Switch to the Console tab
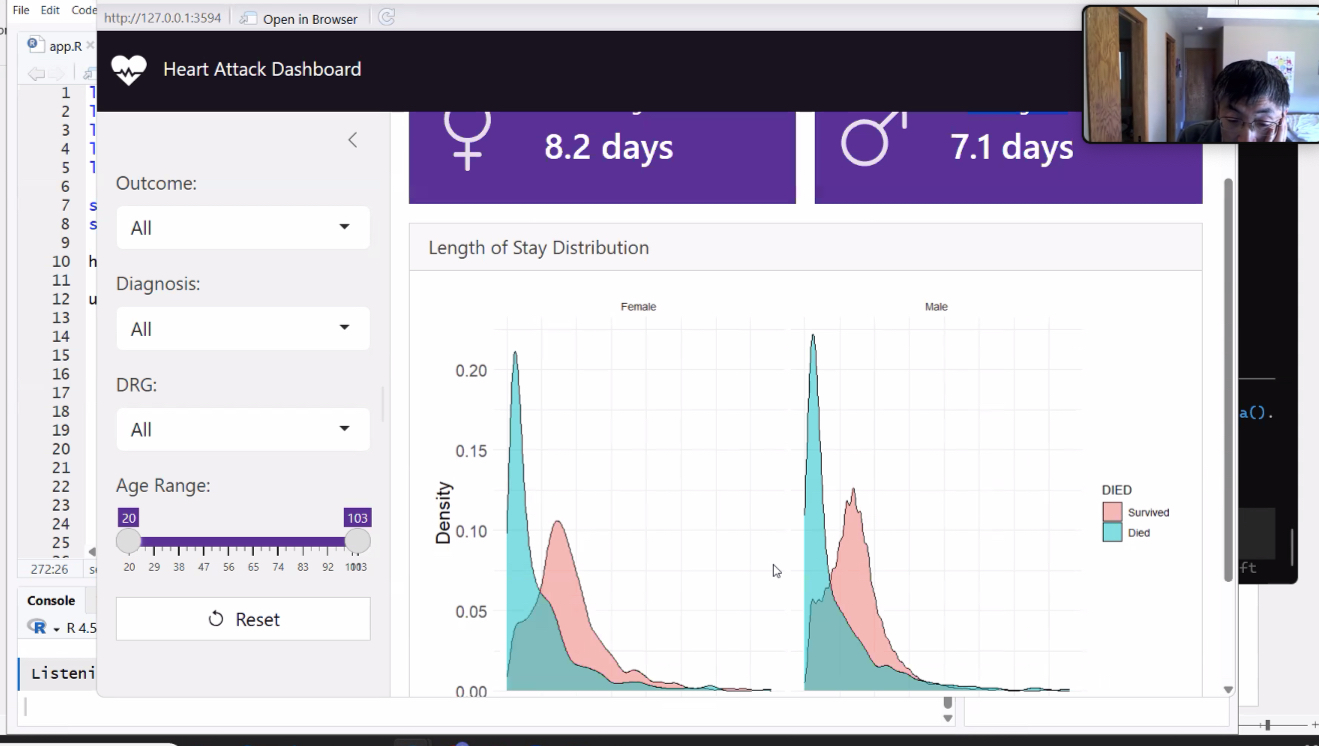This screenshot has height=746, width=1319. point(51,600)
